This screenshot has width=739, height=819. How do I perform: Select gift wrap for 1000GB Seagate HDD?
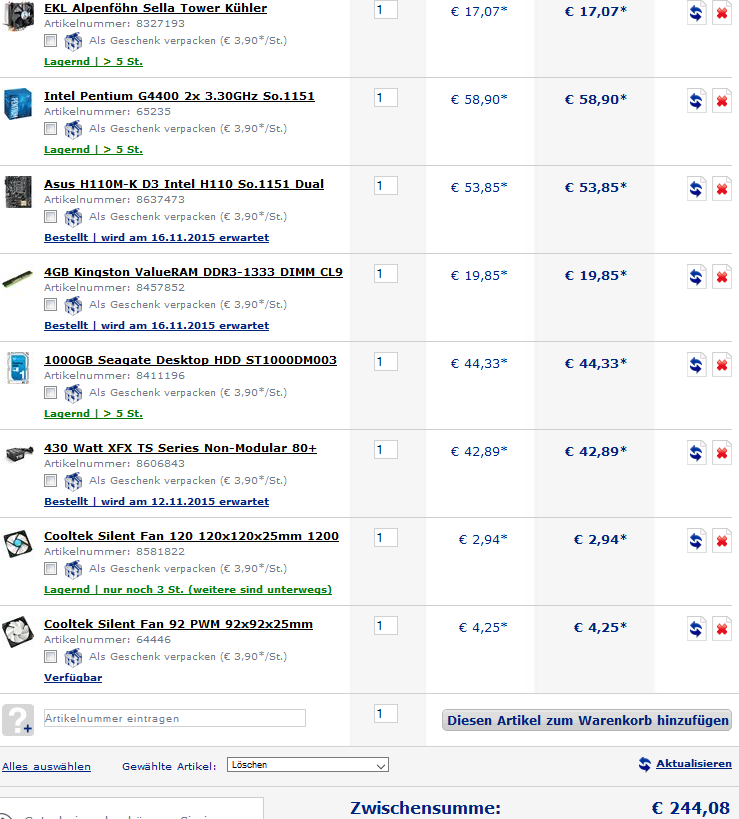click(50, 393)
